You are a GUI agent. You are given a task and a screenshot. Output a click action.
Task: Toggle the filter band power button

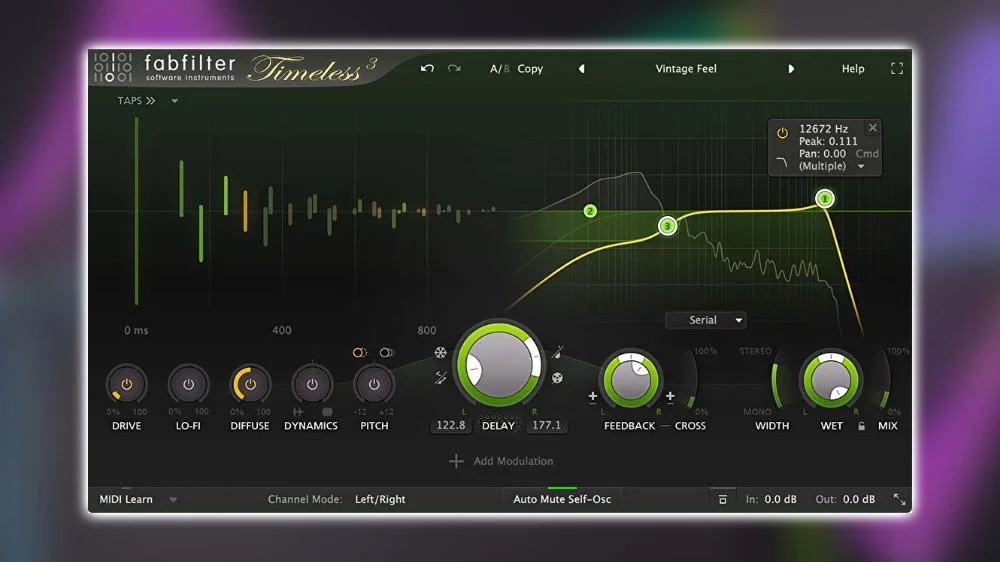(x=782, y=133)
